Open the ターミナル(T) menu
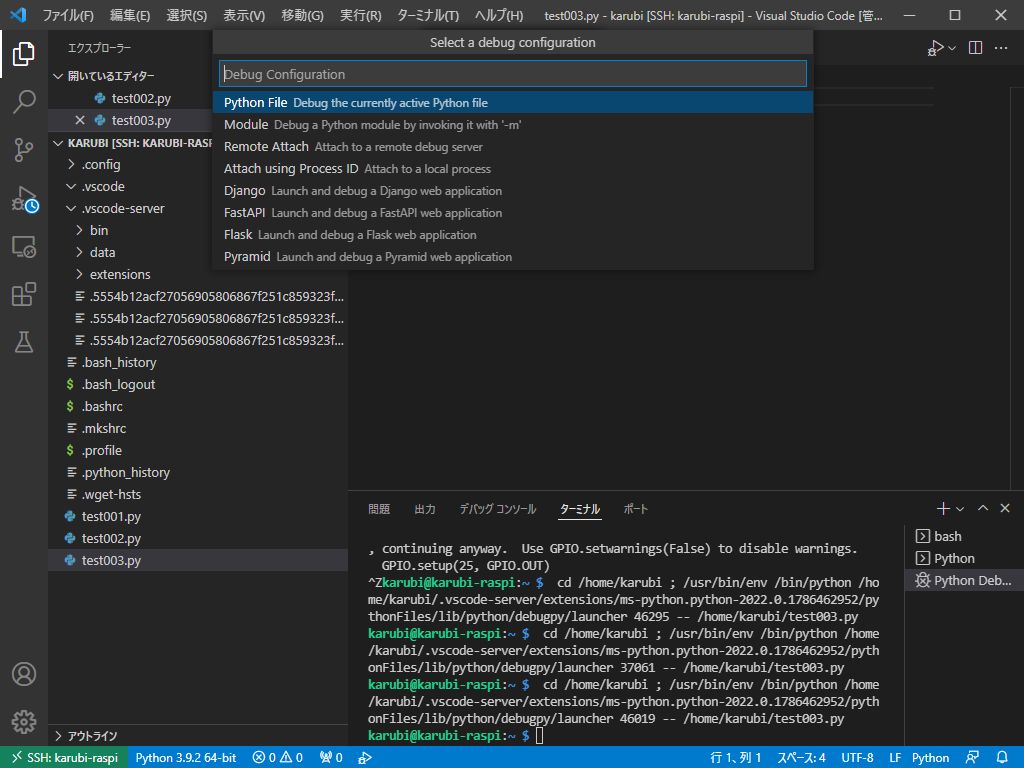Viewport: 1024px width, 768px height. pyautogui.click(x=428, y=15)
